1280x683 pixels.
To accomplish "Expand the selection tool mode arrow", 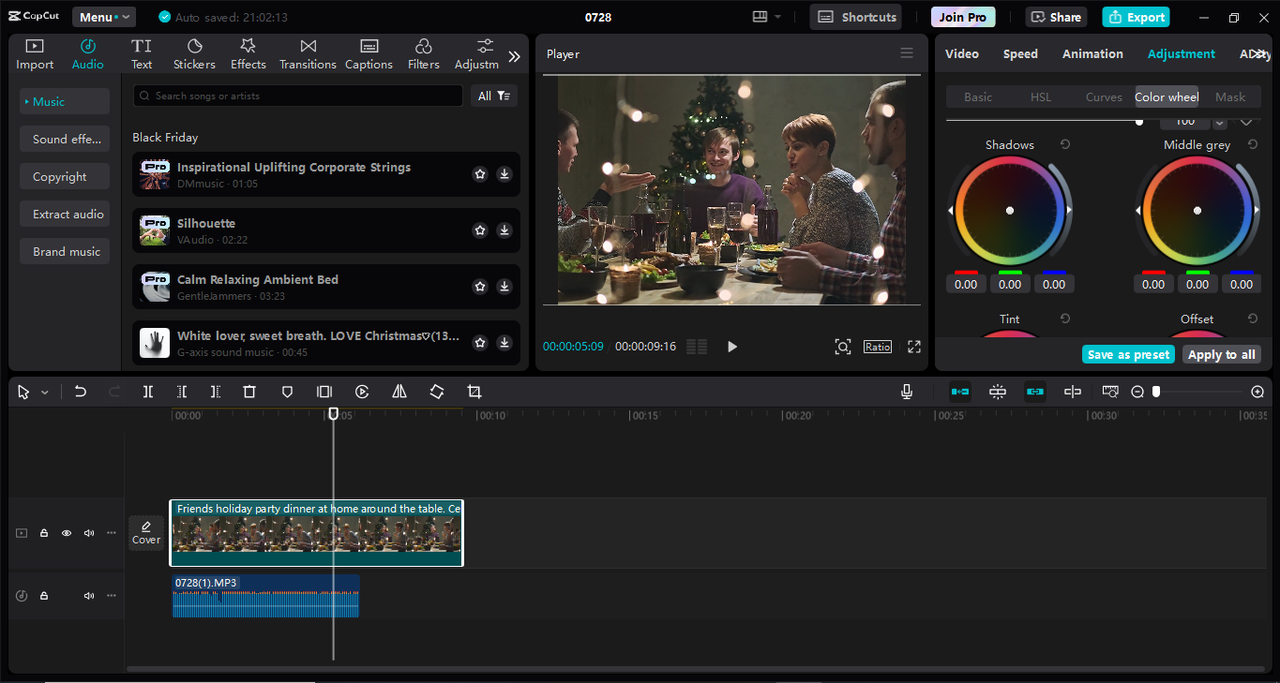I will tap(45, 393).
